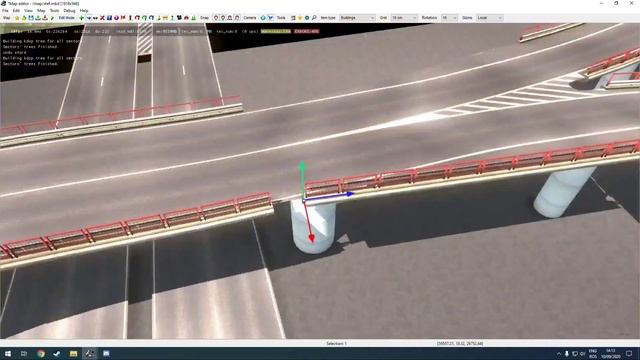Screen dimensions: 640x360
Task: Toggle the second snap option icon
Action: point(223,18)
